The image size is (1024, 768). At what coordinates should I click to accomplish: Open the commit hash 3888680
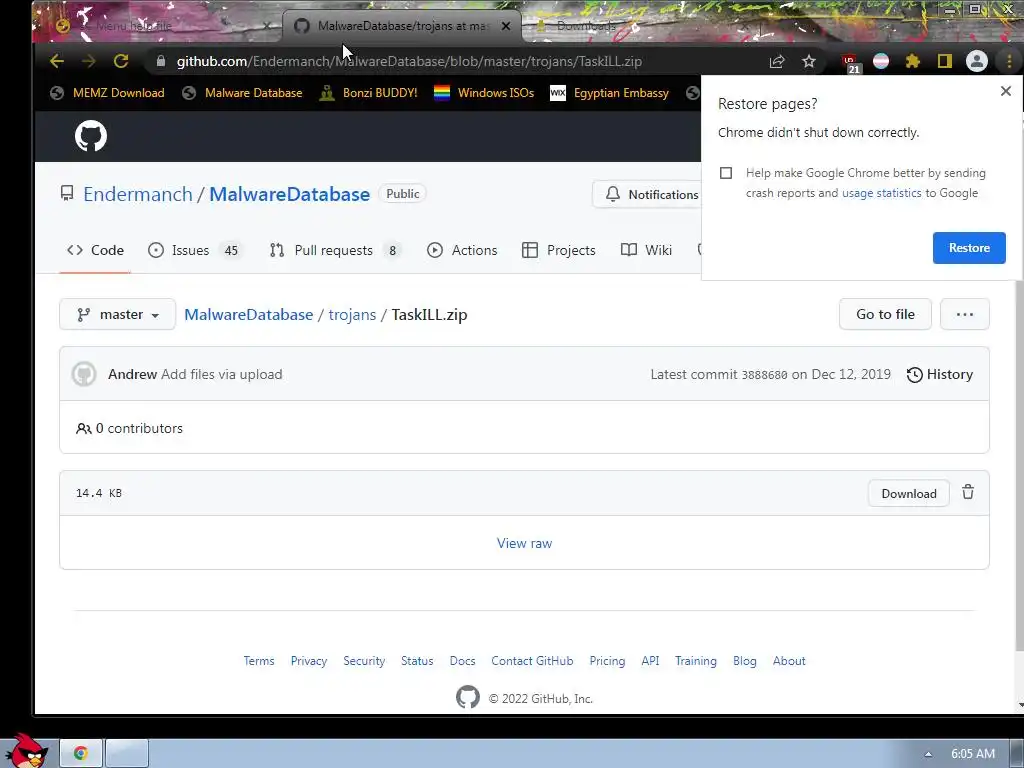pyautogui.click(x=764, y=375)
